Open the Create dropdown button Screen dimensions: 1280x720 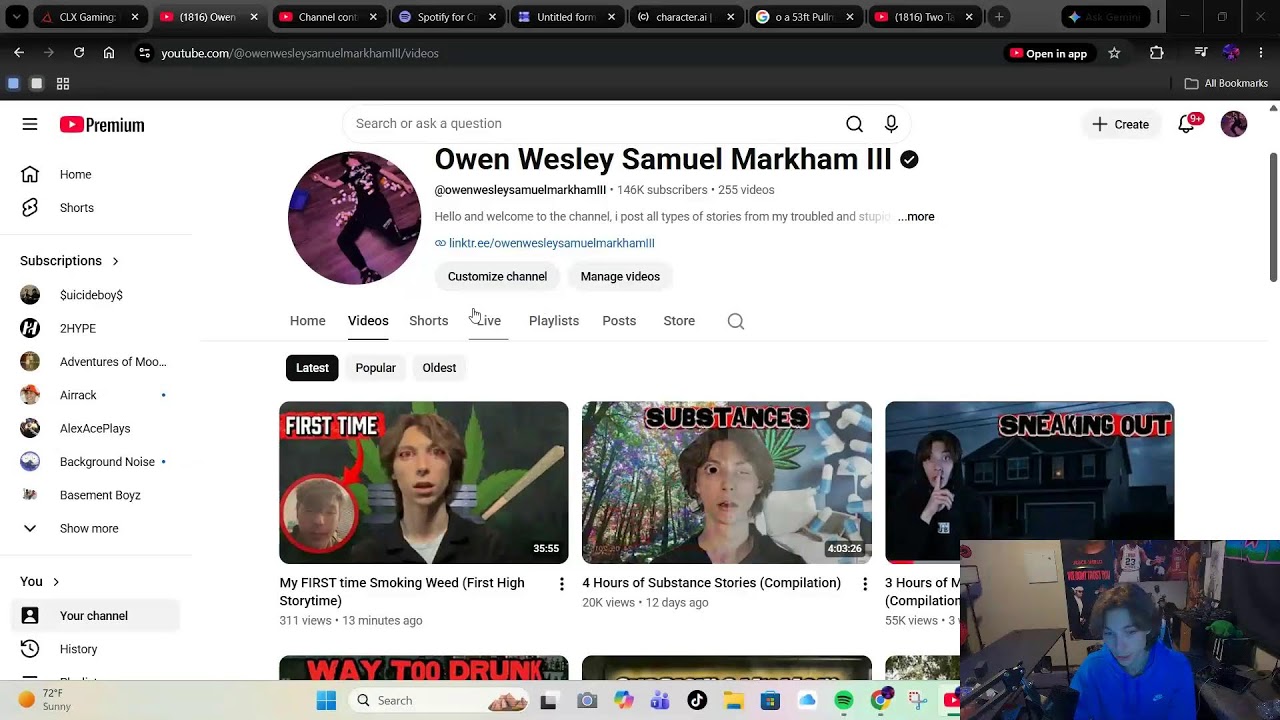[x=1120, y=124]
